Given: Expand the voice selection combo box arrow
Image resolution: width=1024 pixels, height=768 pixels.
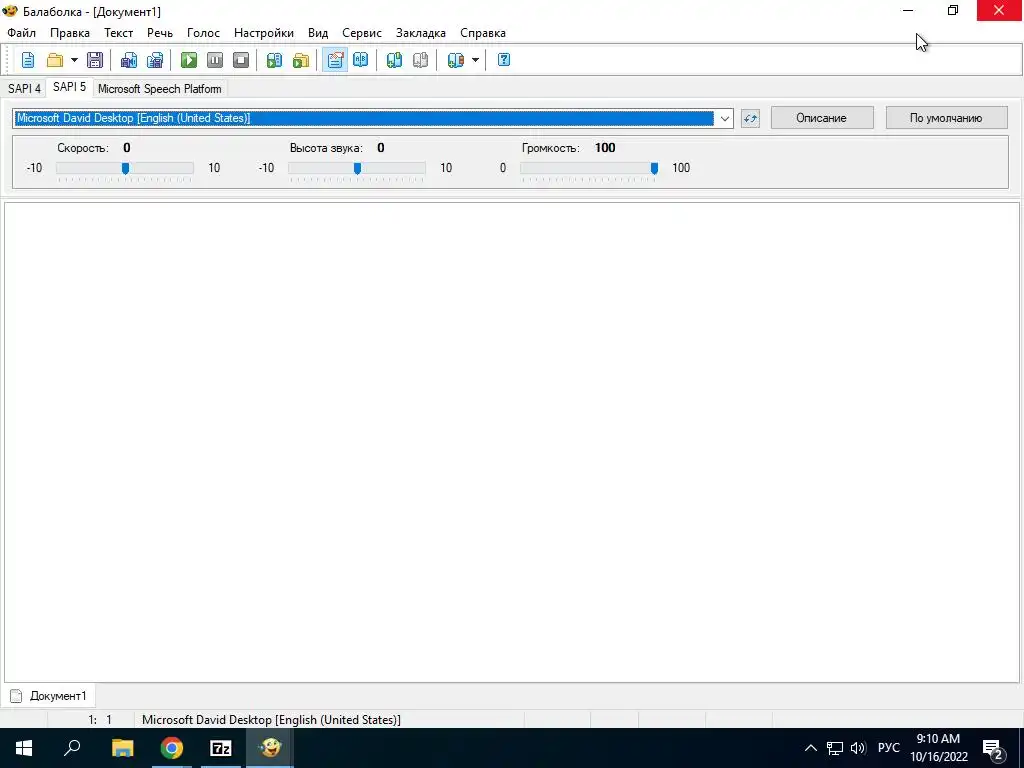Looking at the screenshot, I should (724, 118).
